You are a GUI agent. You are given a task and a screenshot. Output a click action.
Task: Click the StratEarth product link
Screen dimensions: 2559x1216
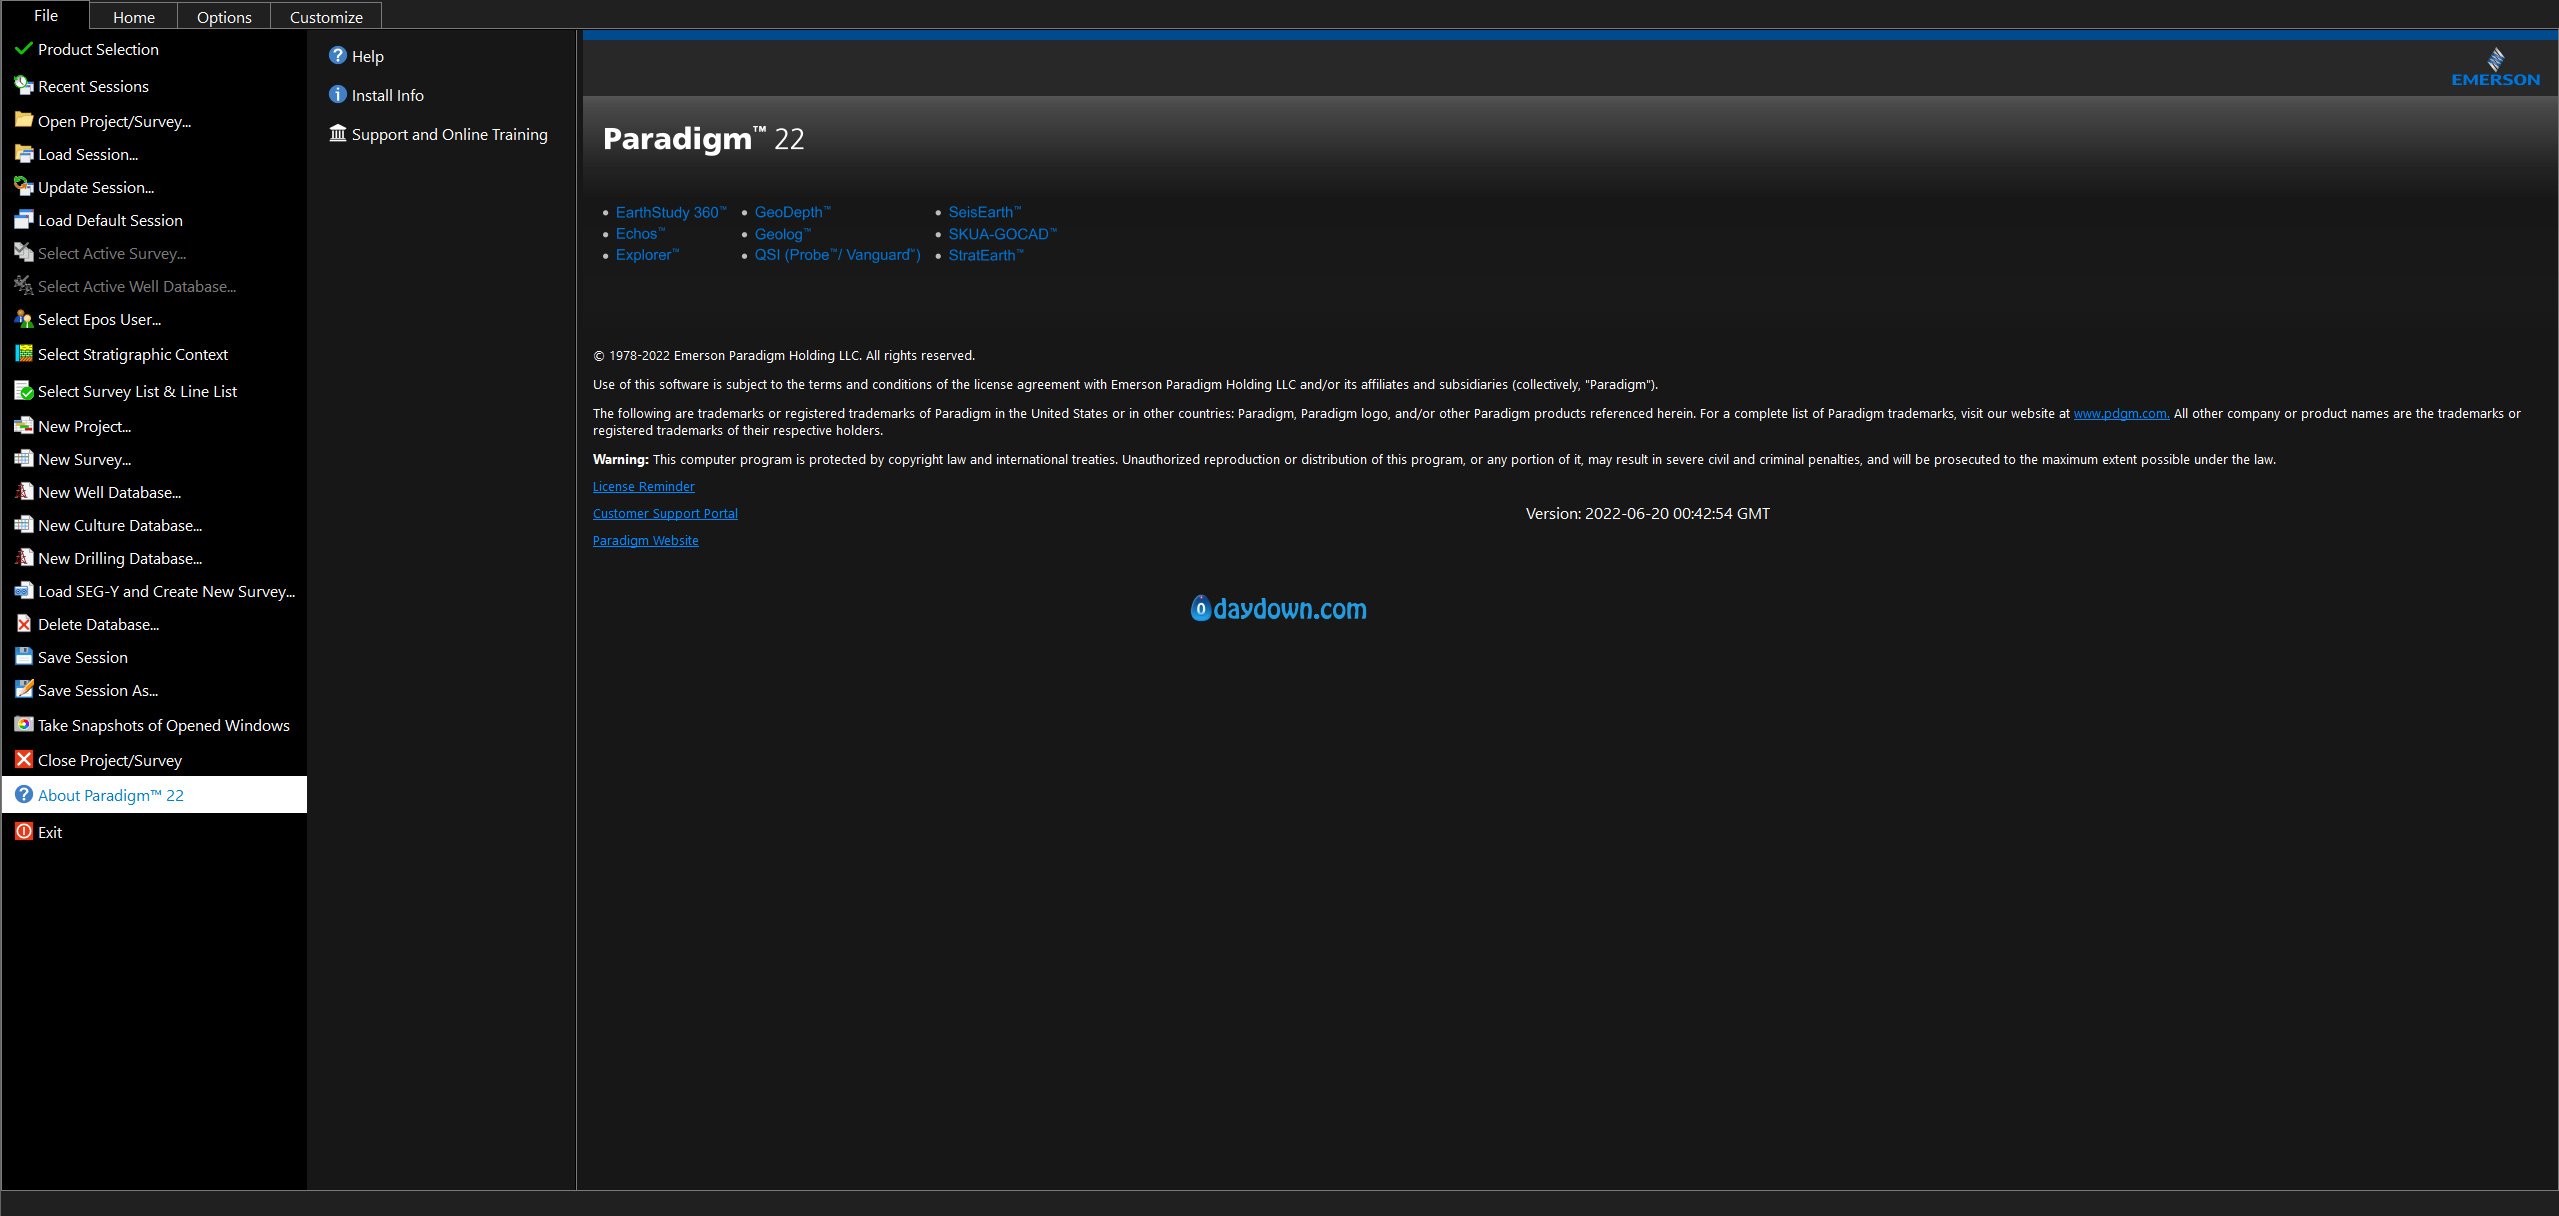[x=986, y=255]
